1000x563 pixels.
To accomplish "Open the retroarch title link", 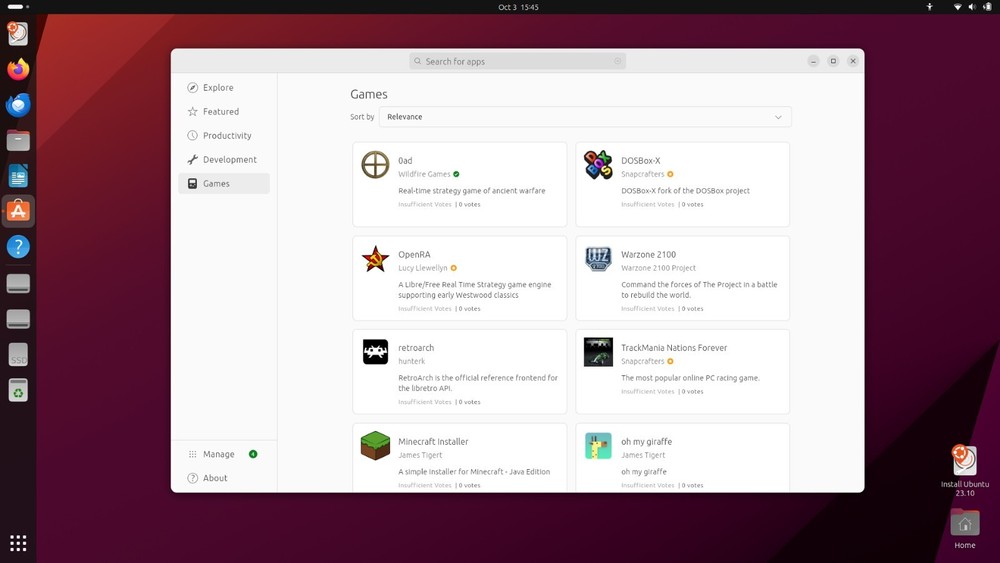I will coord(416,348).
